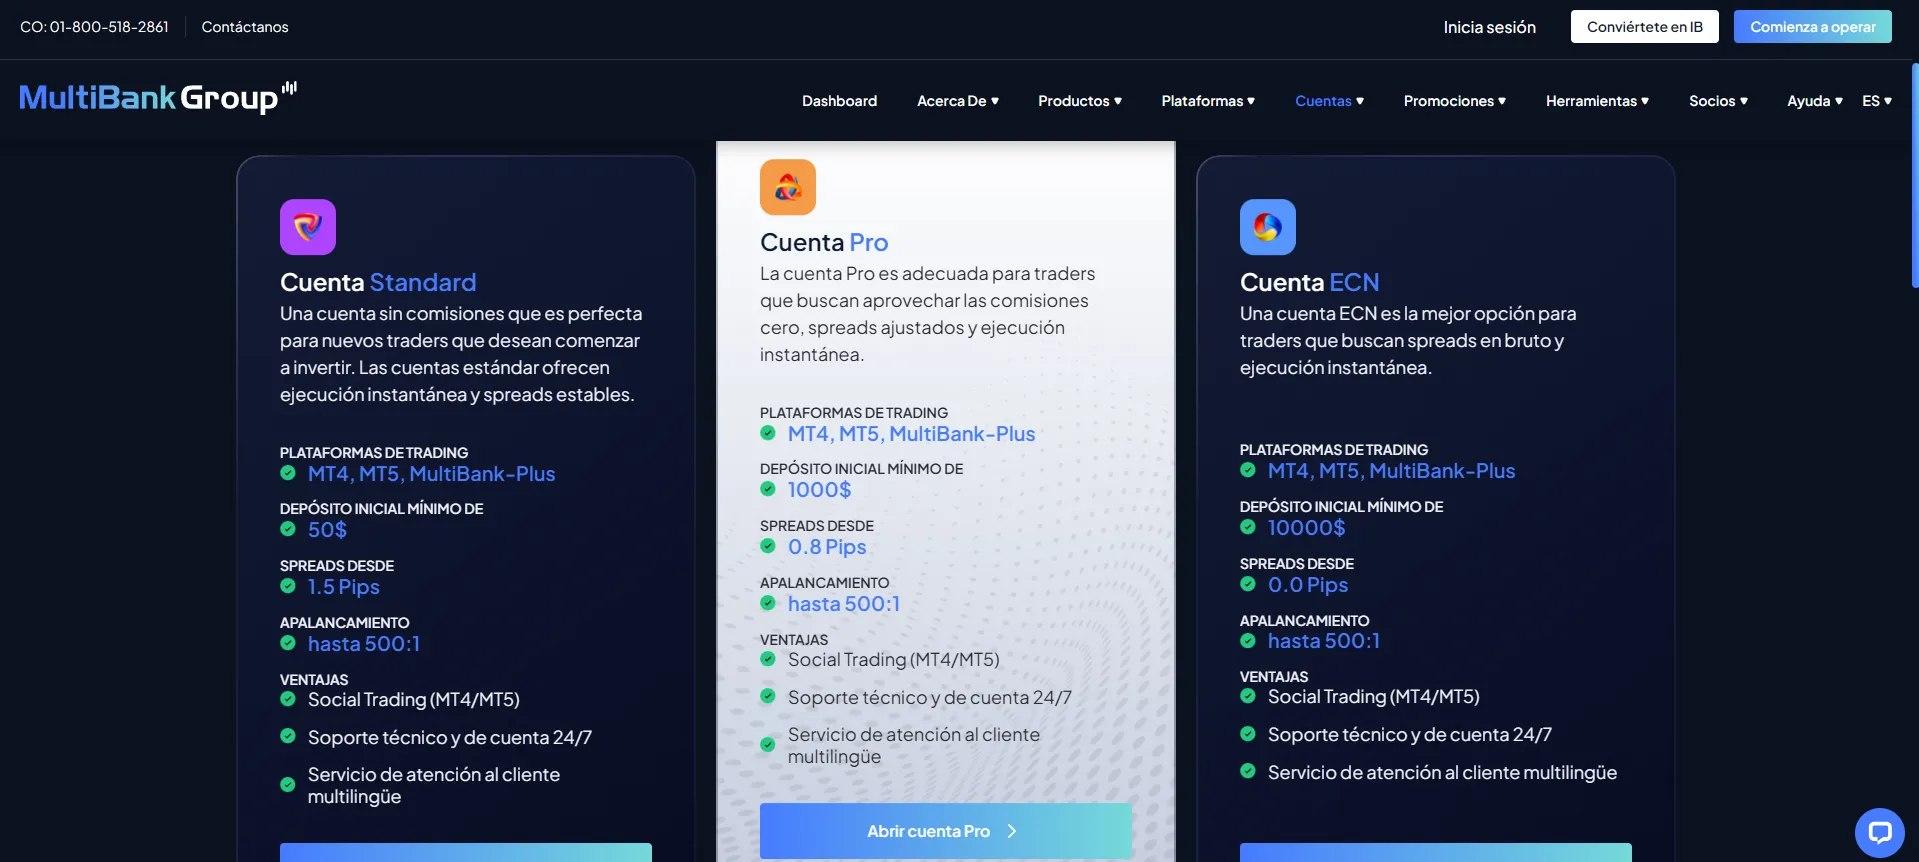Click green check beside Pro hasta 500:1

coord(768,603)
